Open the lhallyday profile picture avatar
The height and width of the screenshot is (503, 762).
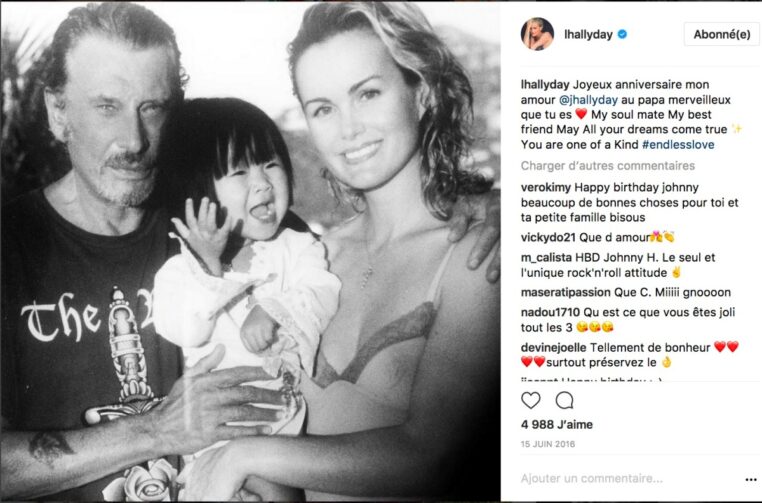537,34
